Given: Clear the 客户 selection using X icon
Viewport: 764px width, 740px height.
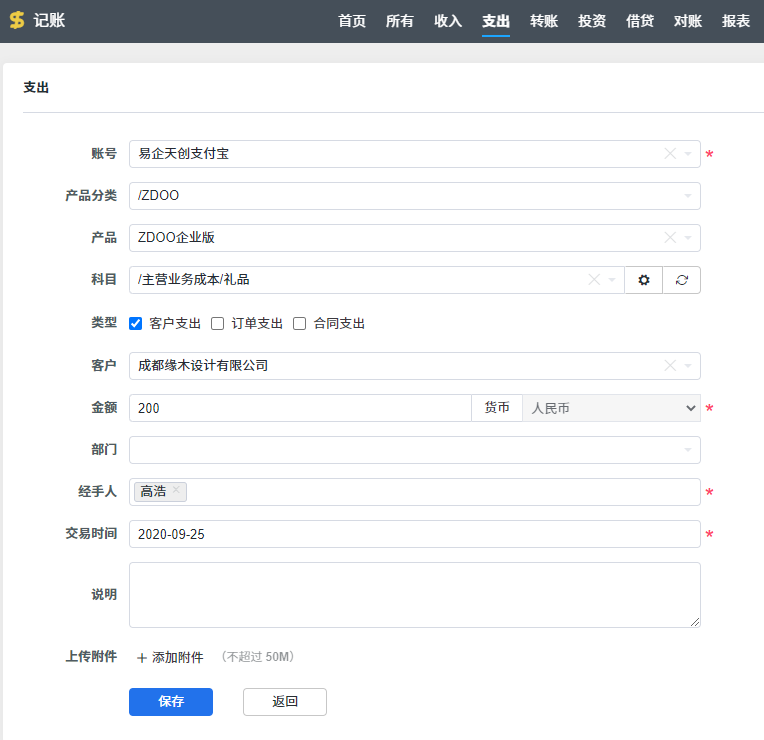Looking at the screenshot, I should point(670,366).
